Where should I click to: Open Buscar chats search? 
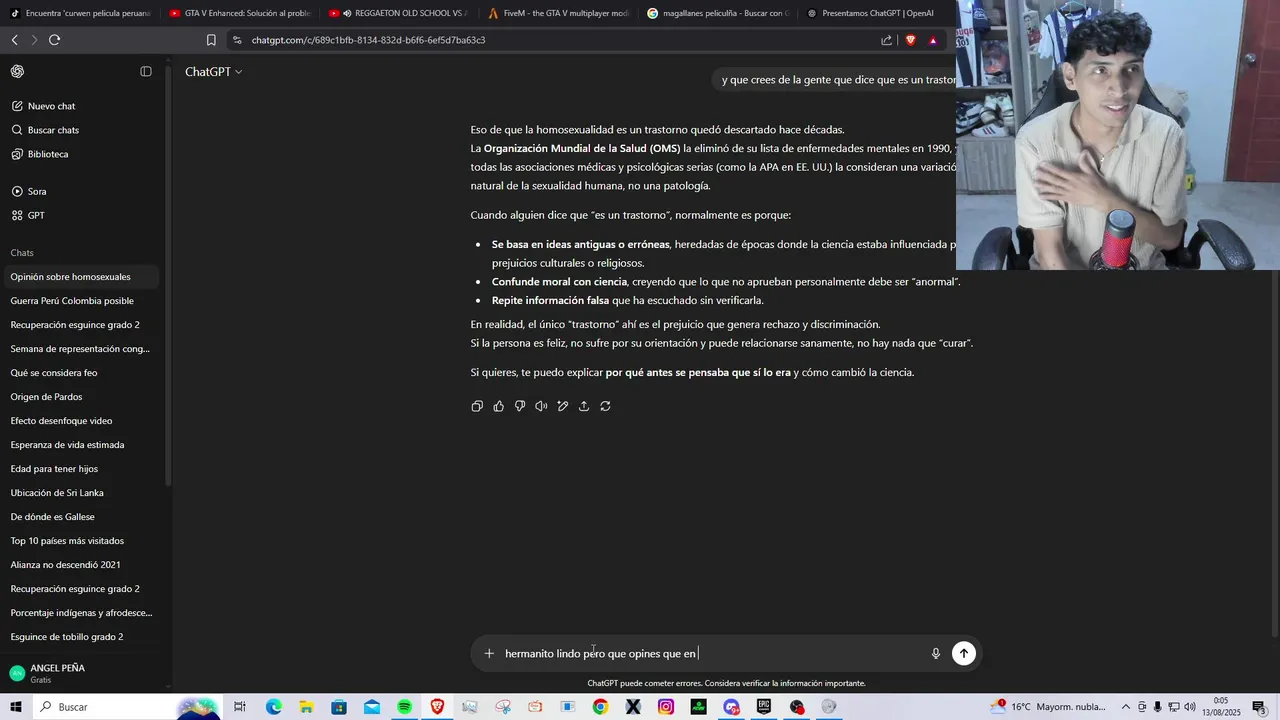pyautogui.click(x=81, y=130)
